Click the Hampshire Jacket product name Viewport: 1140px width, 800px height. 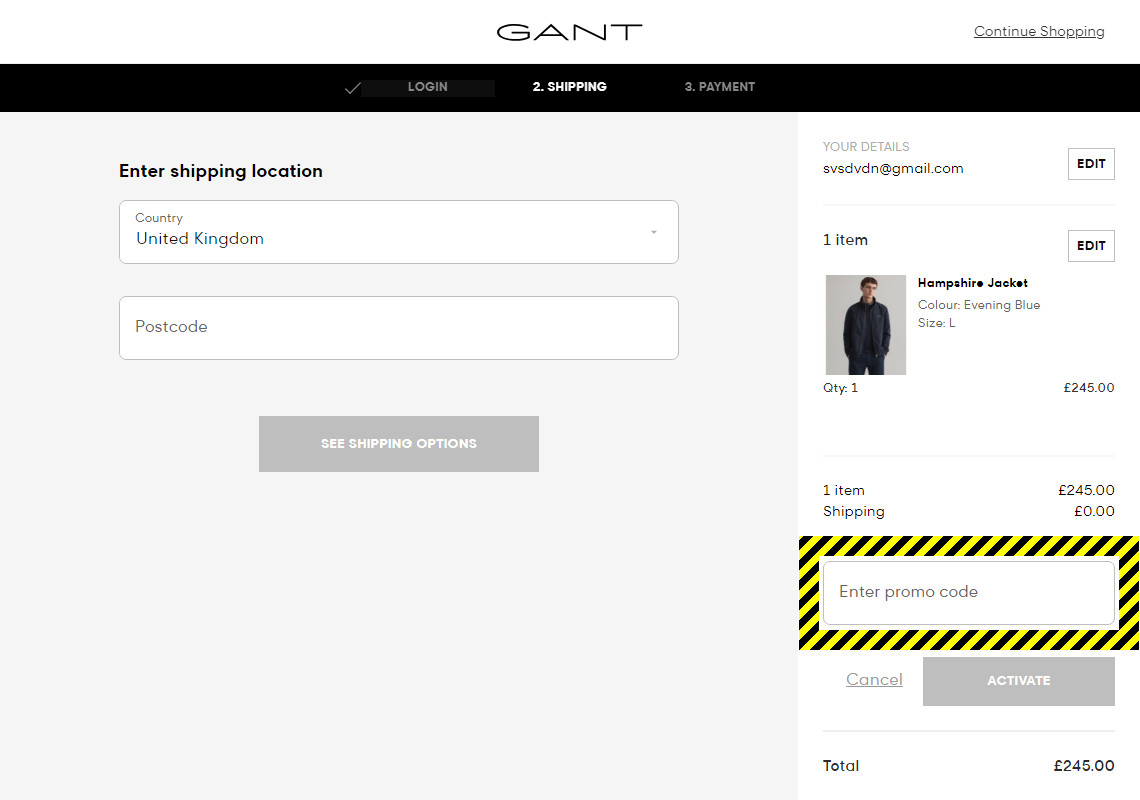[x=972, y=283]
